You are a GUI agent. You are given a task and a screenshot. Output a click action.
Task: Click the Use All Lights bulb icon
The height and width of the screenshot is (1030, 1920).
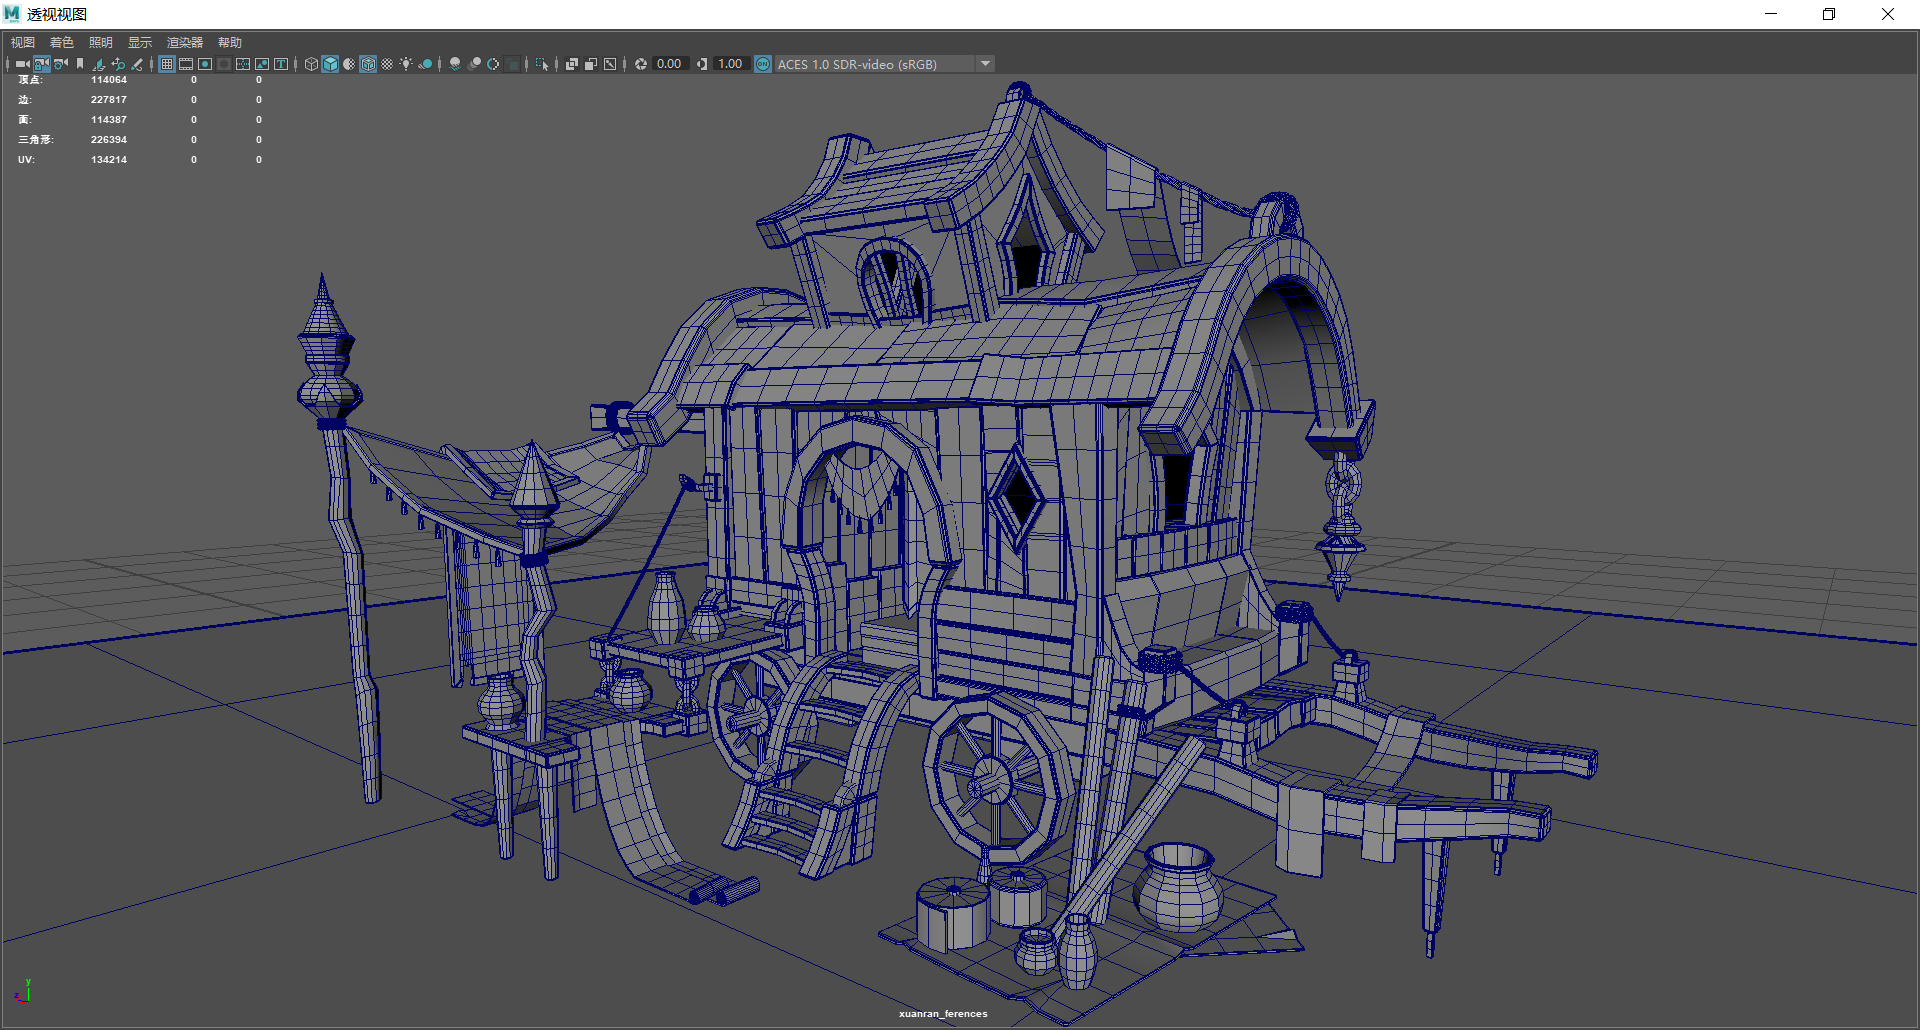[406, 64]
